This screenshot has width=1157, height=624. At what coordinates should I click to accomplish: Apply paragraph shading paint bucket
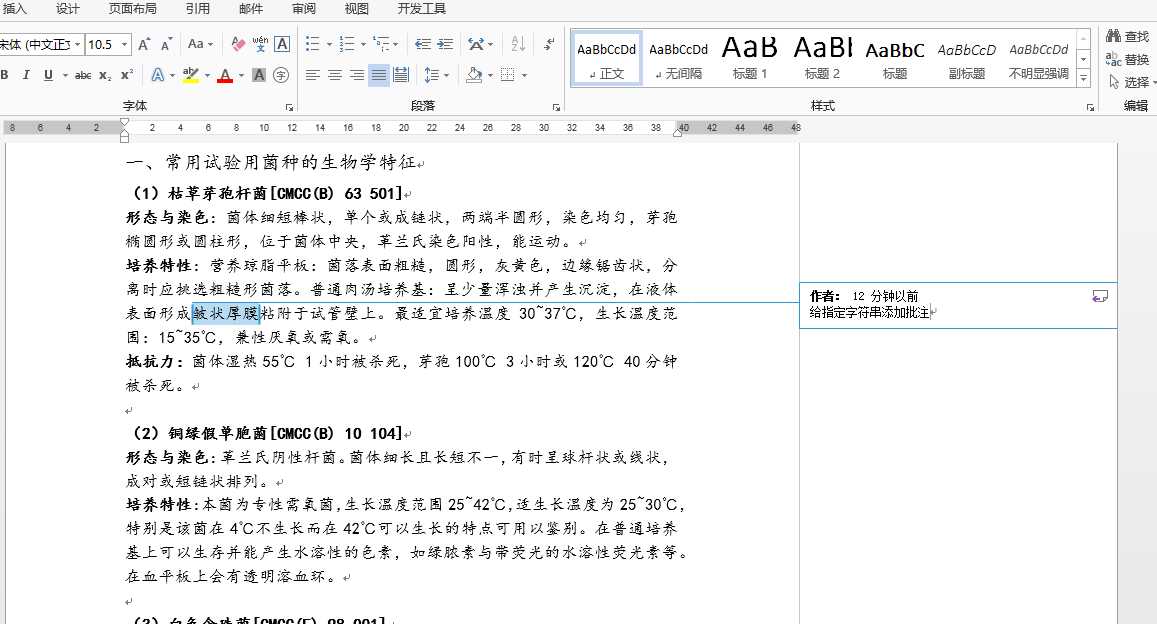(474, 74)
